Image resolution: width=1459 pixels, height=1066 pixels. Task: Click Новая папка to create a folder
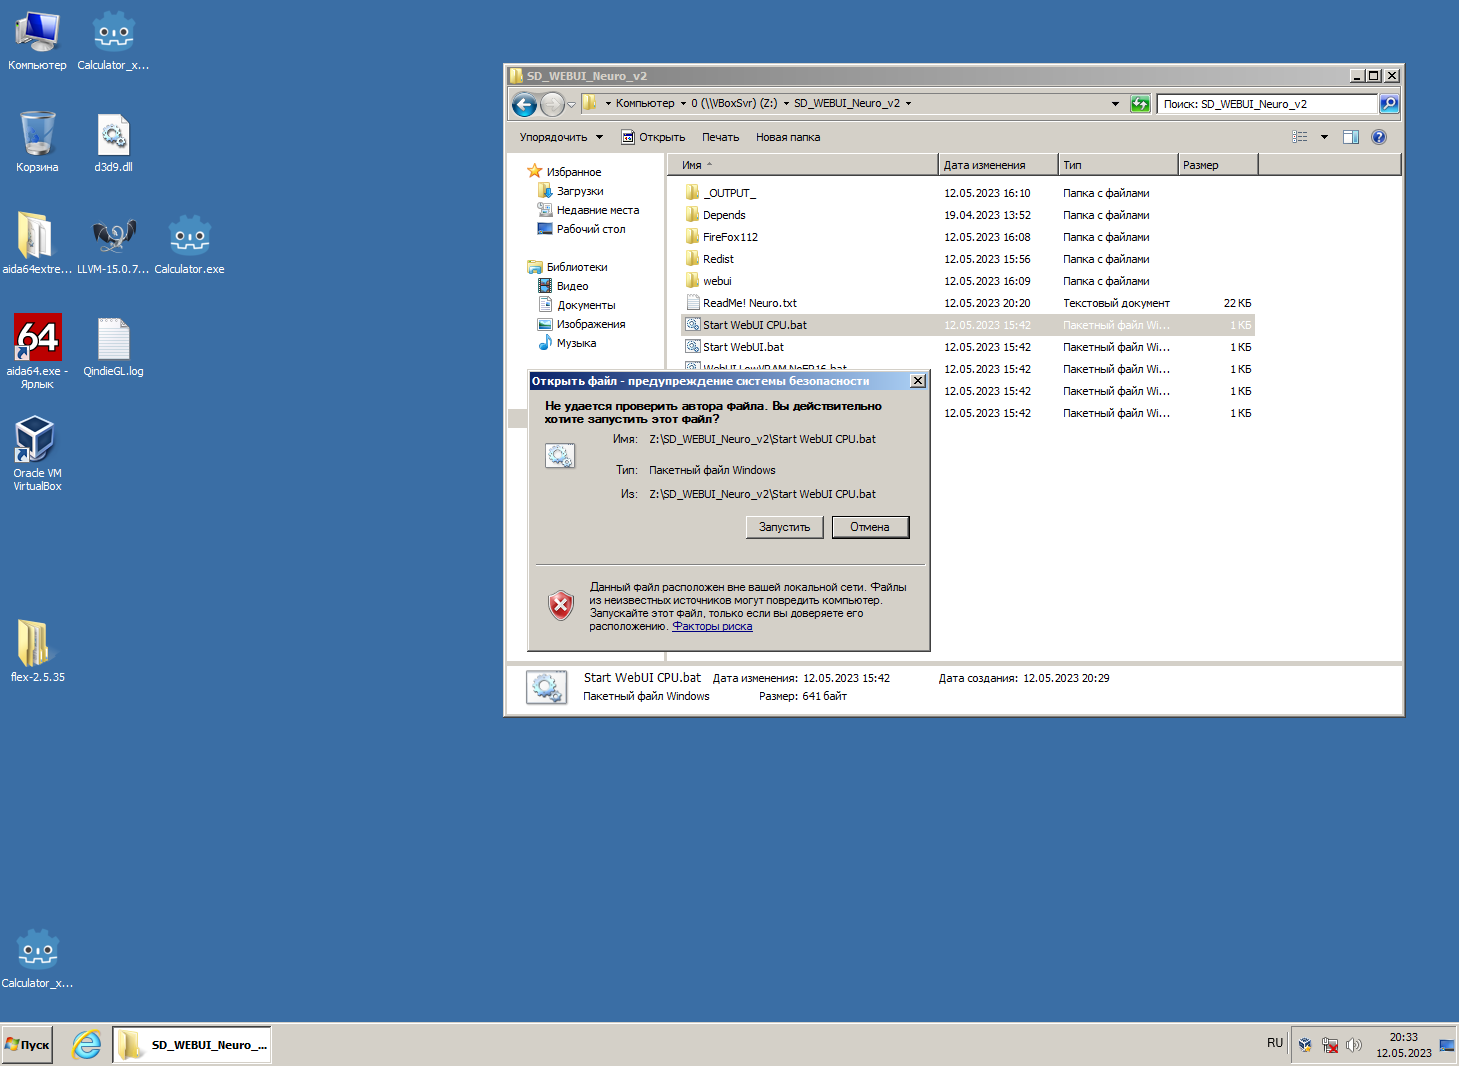tap(788, 137)
